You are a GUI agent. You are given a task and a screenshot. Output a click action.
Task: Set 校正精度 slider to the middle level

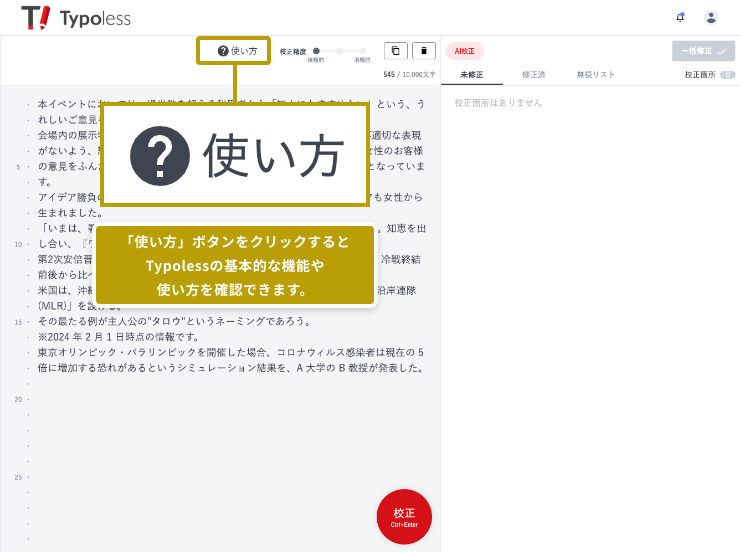coord(339,51)
